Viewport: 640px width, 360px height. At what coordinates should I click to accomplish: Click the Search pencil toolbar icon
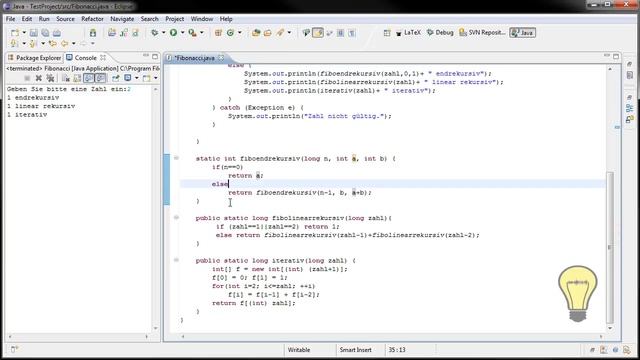pyautogui.click(x=280, y=33)
